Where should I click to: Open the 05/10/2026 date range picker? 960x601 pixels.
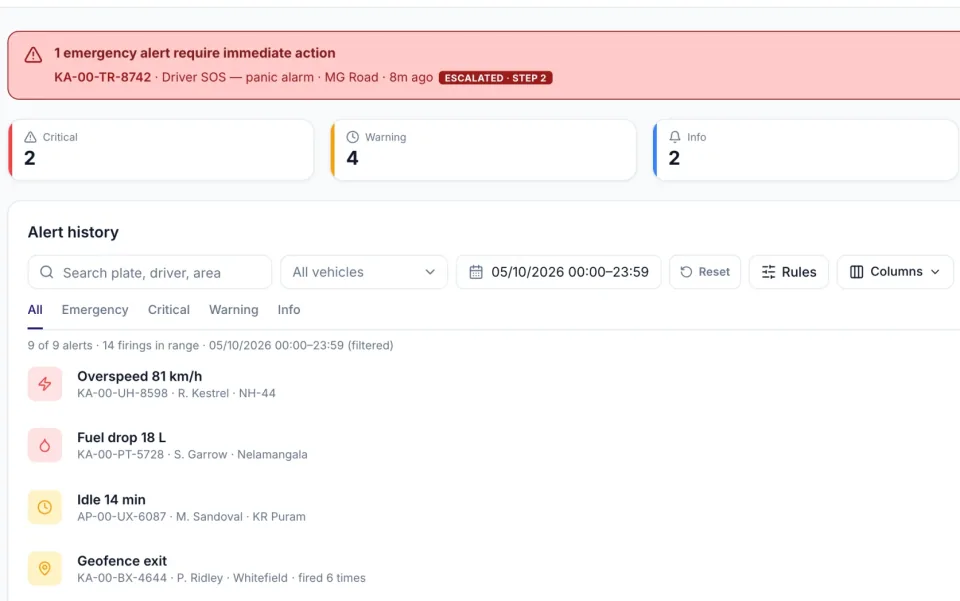558,272
